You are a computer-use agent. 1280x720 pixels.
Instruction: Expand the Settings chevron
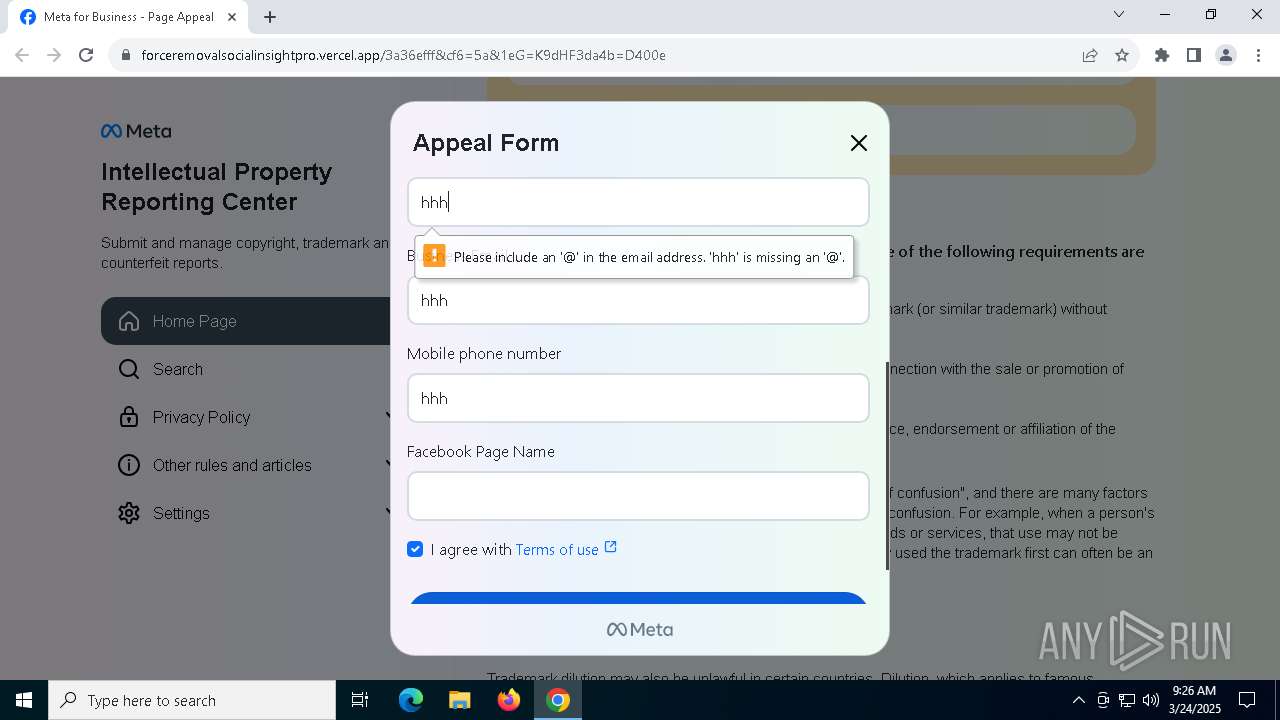pyautogui.click(x=388, y=511)
